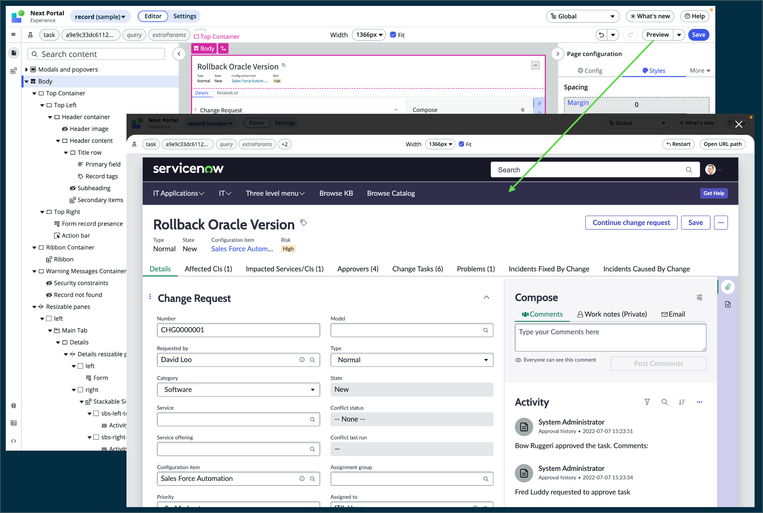Click blue Save button in editor toolbar
763x513 pixels.
[698, 35]
